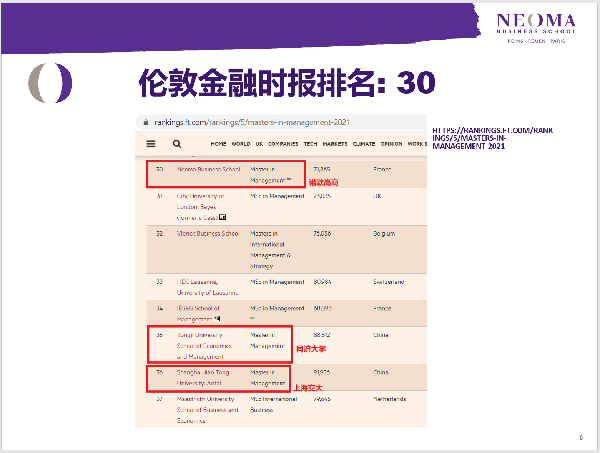This screenshot has height=453, width=600.
Task: Click the slide page number at bottom right
Action: pos(581,437)
